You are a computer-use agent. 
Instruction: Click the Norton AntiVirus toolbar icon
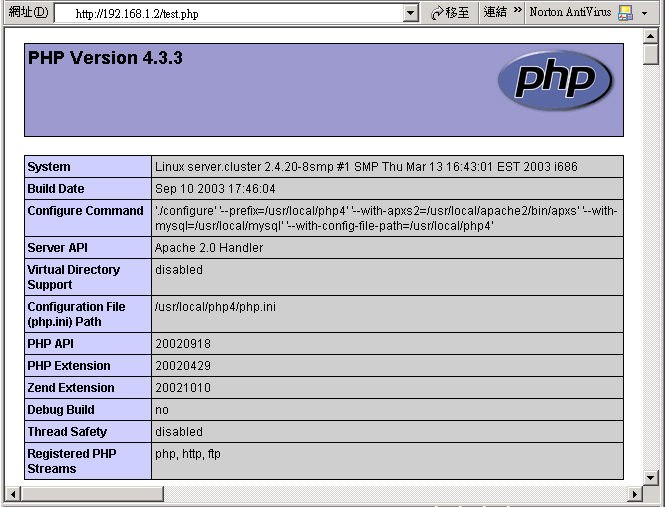(625, 13)
